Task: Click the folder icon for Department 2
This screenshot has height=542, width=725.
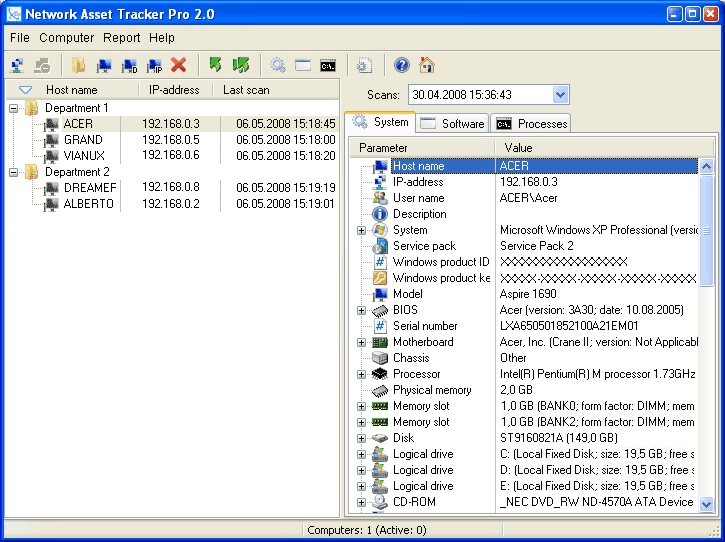Action: [x=31, y=172]
